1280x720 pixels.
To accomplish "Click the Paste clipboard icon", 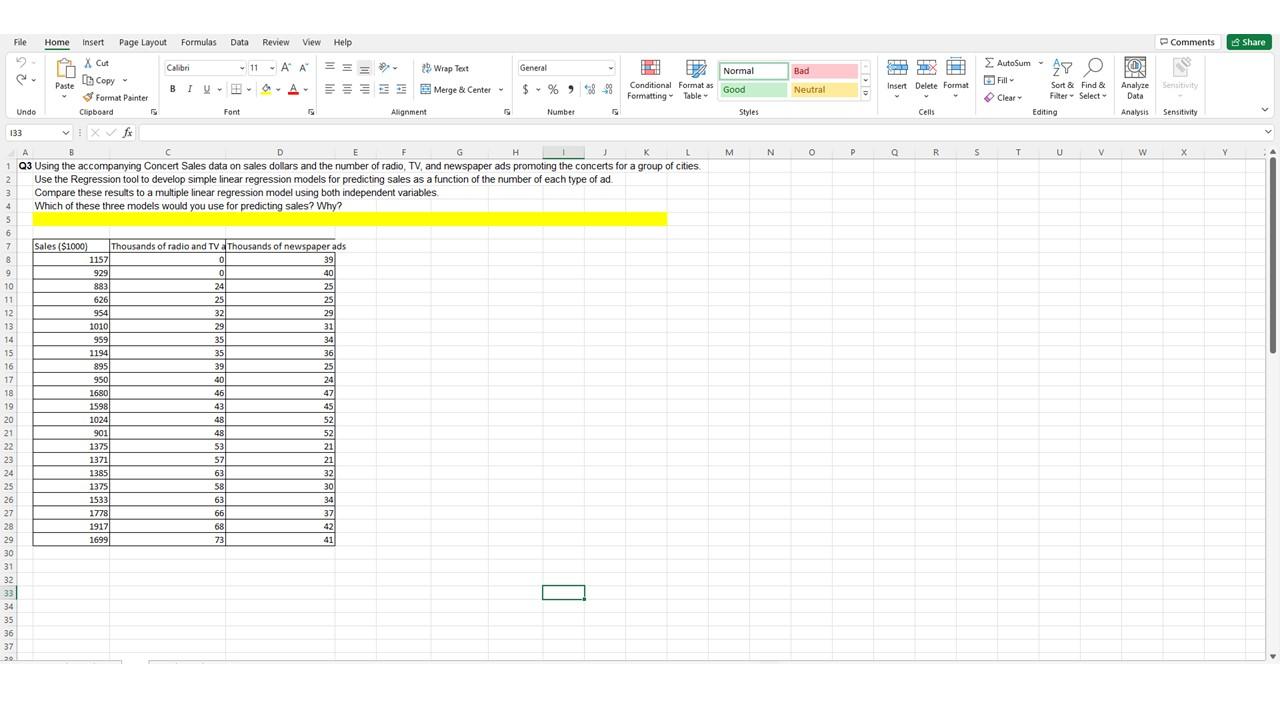I will click(x=65, y=69).
